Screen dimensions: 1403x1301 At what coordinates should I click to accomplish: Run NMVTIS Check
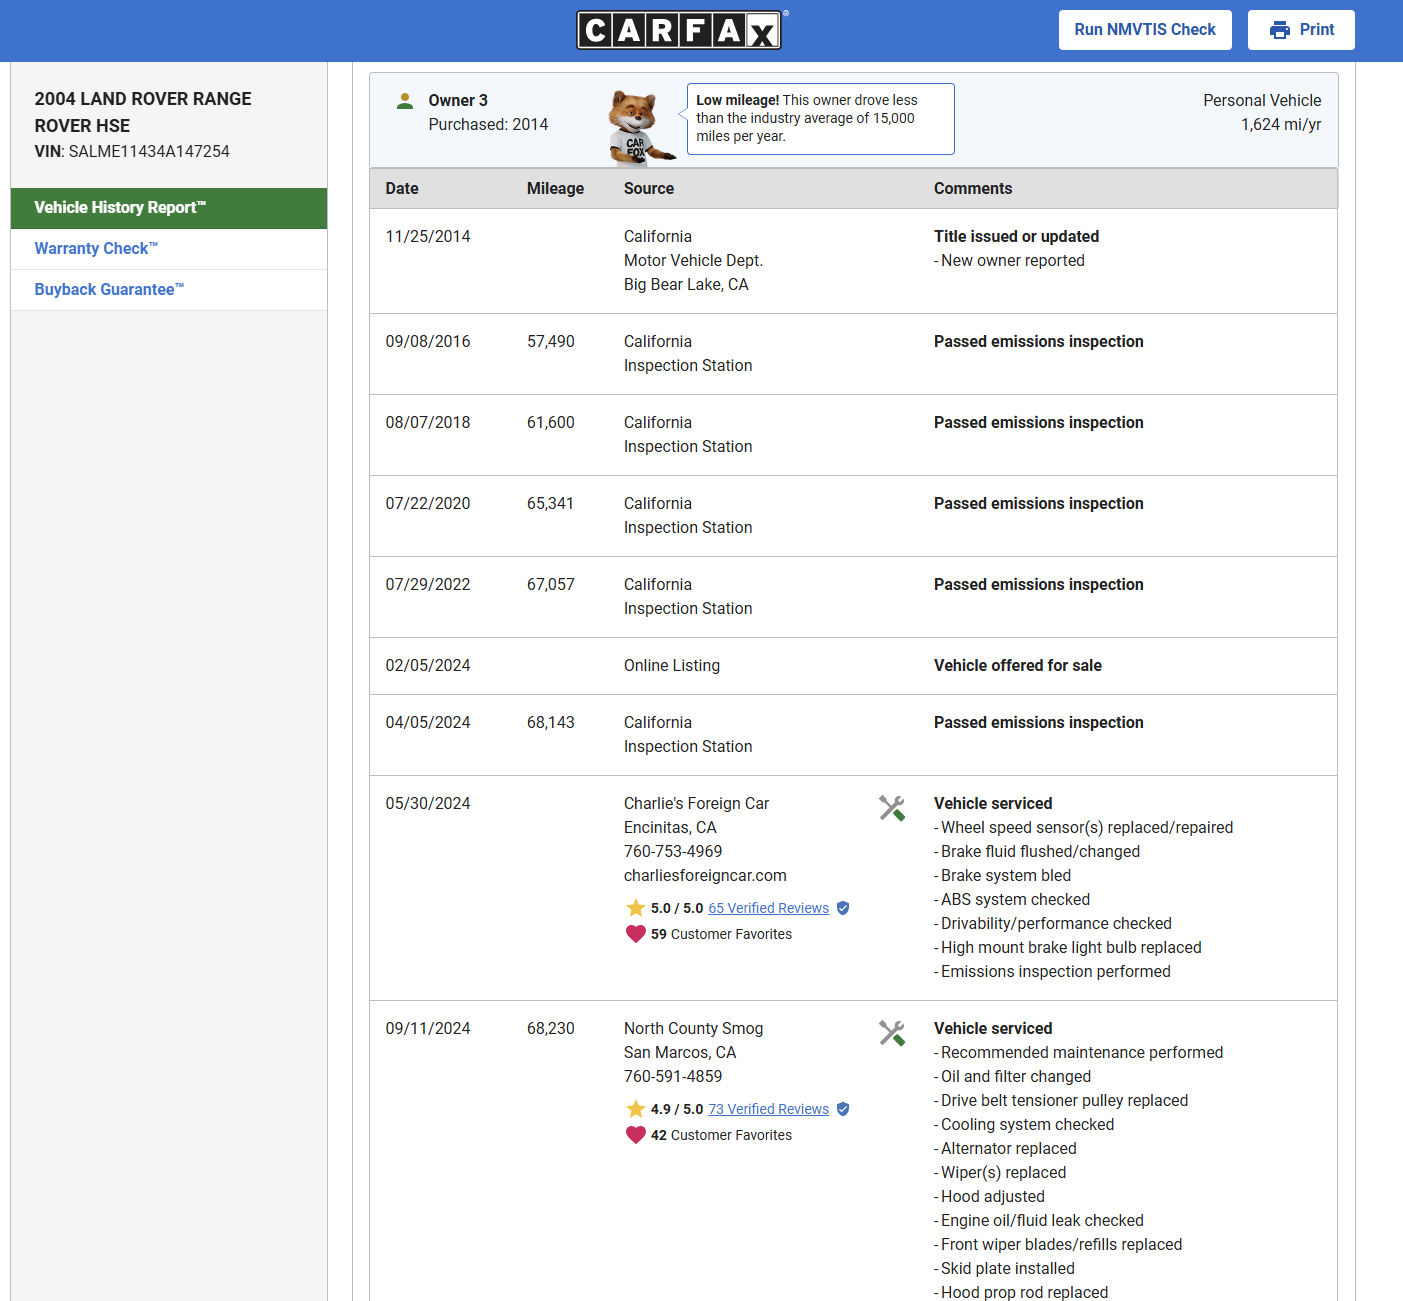[1145, 30]
